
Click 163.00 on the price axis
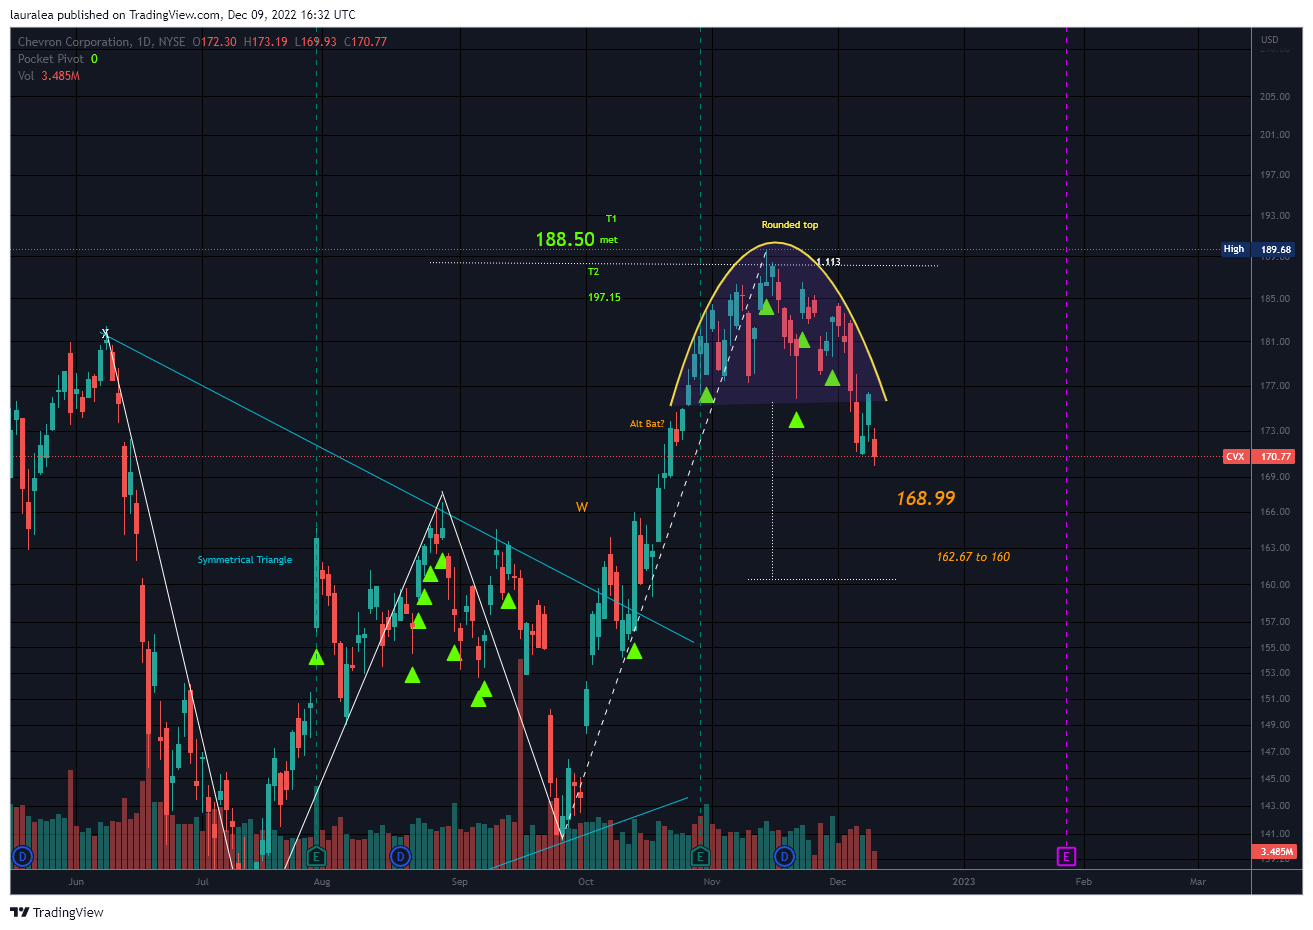[1275, 548]
